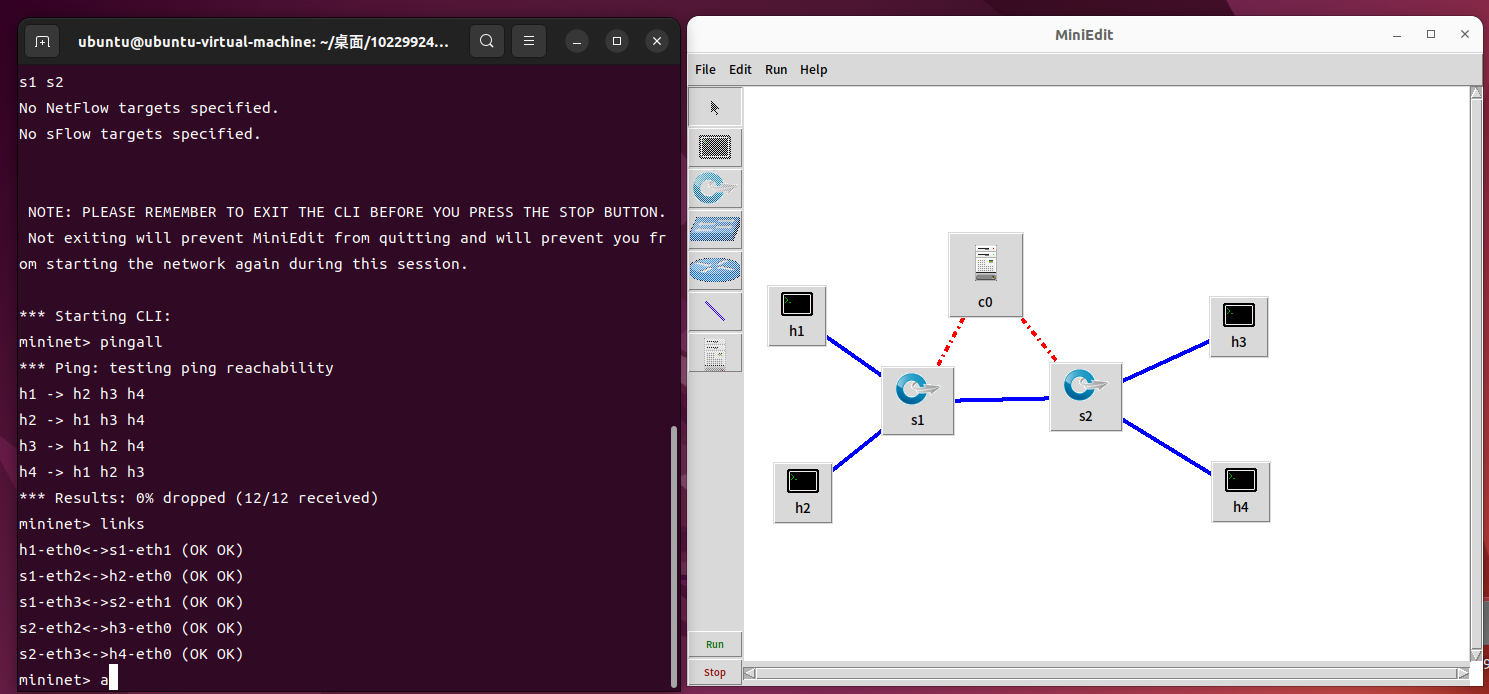This screenshot has height=694, width=1489.
Task: Click the left arrow of MiniEdit horizontal scrollbar
Action: [x=751, y=672]
